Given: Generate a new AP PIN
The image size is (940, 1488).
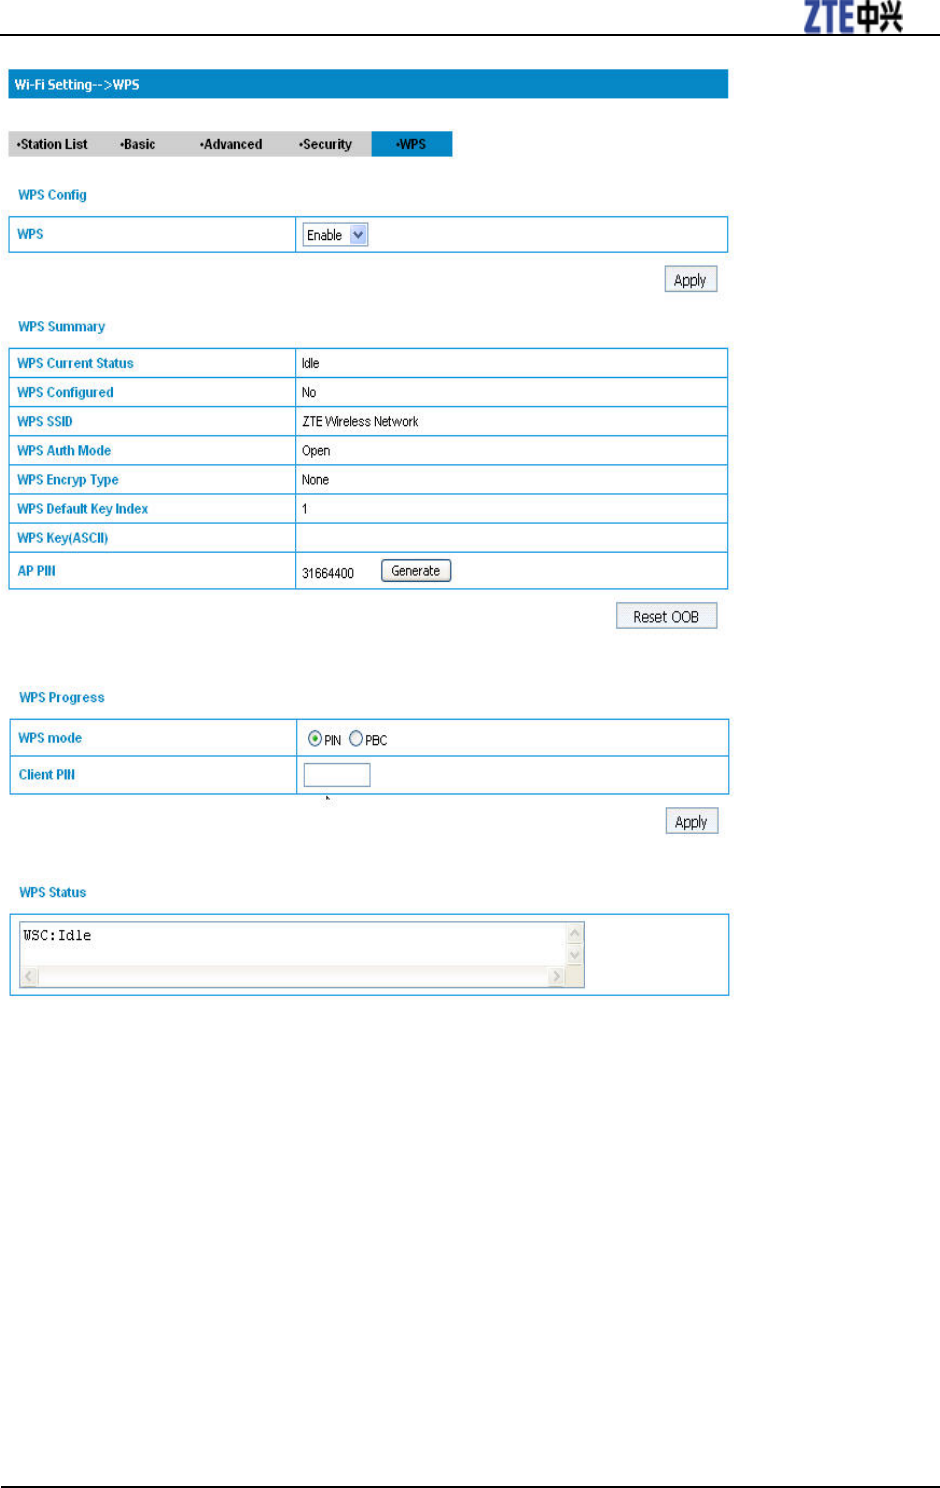Looking at the screenshot, I should 416,571.
